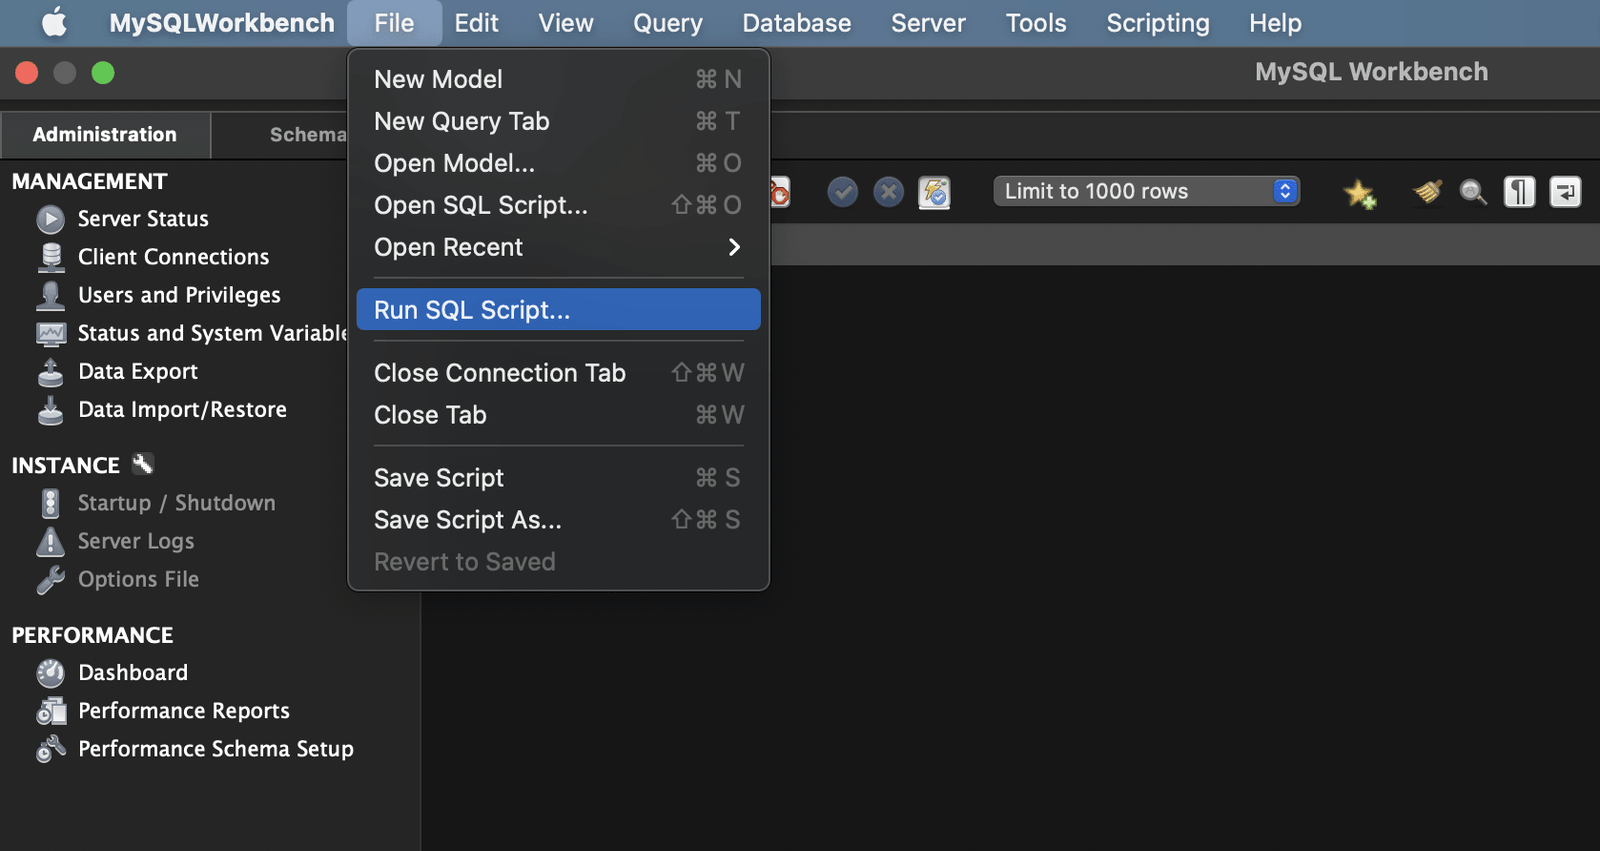The width and height of the screenshot is (1600, 851).
Task: Open Performance Reports
Action: pyautogui.click(x=184, y=711)
